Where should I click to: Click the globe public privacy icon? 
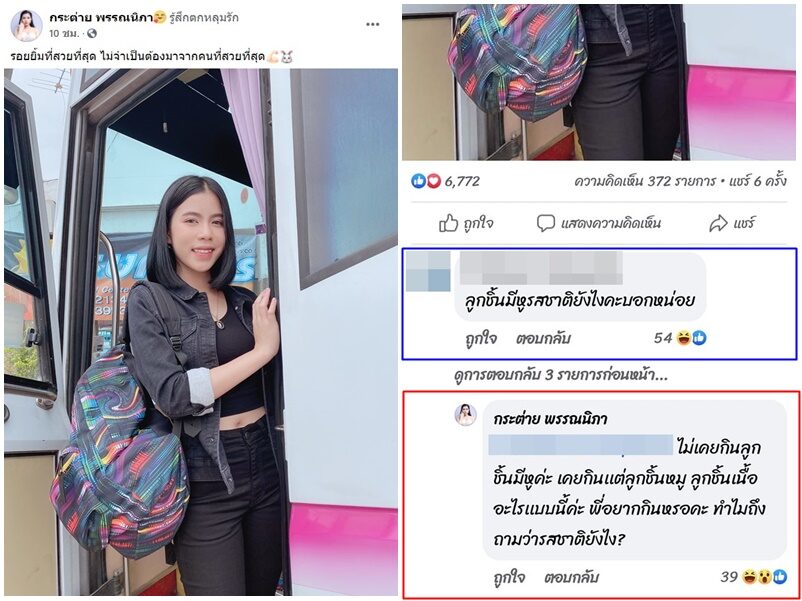click(x=92, y=34)
